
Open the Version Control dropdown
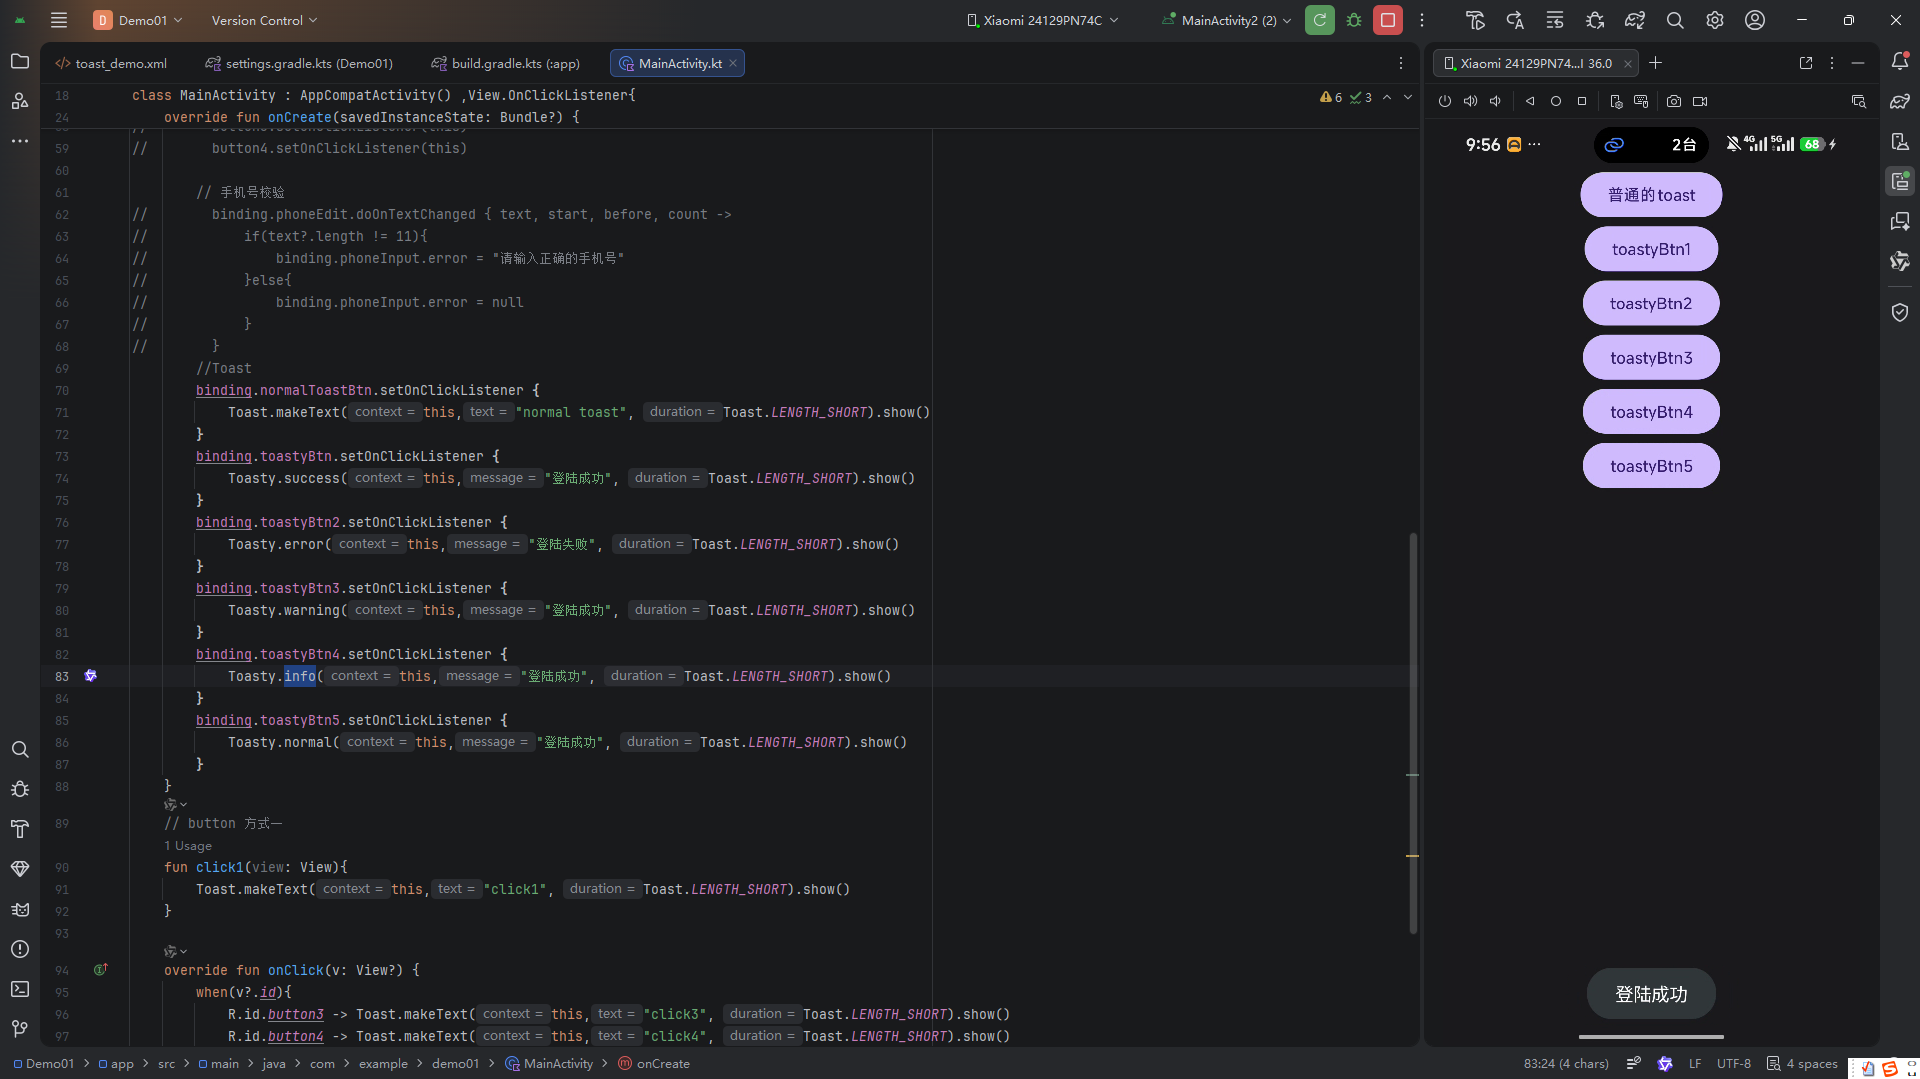264,20
